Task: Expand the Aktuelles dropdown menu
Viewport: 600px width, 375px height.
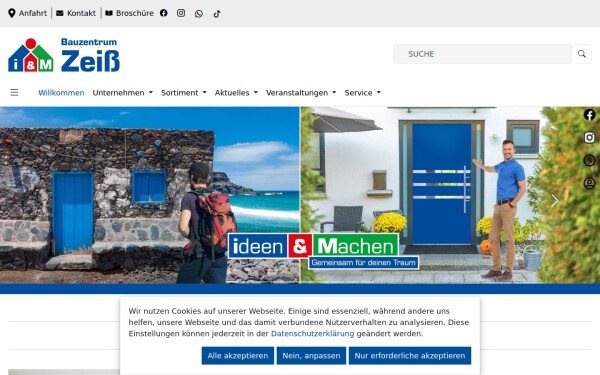Action: 236,93
